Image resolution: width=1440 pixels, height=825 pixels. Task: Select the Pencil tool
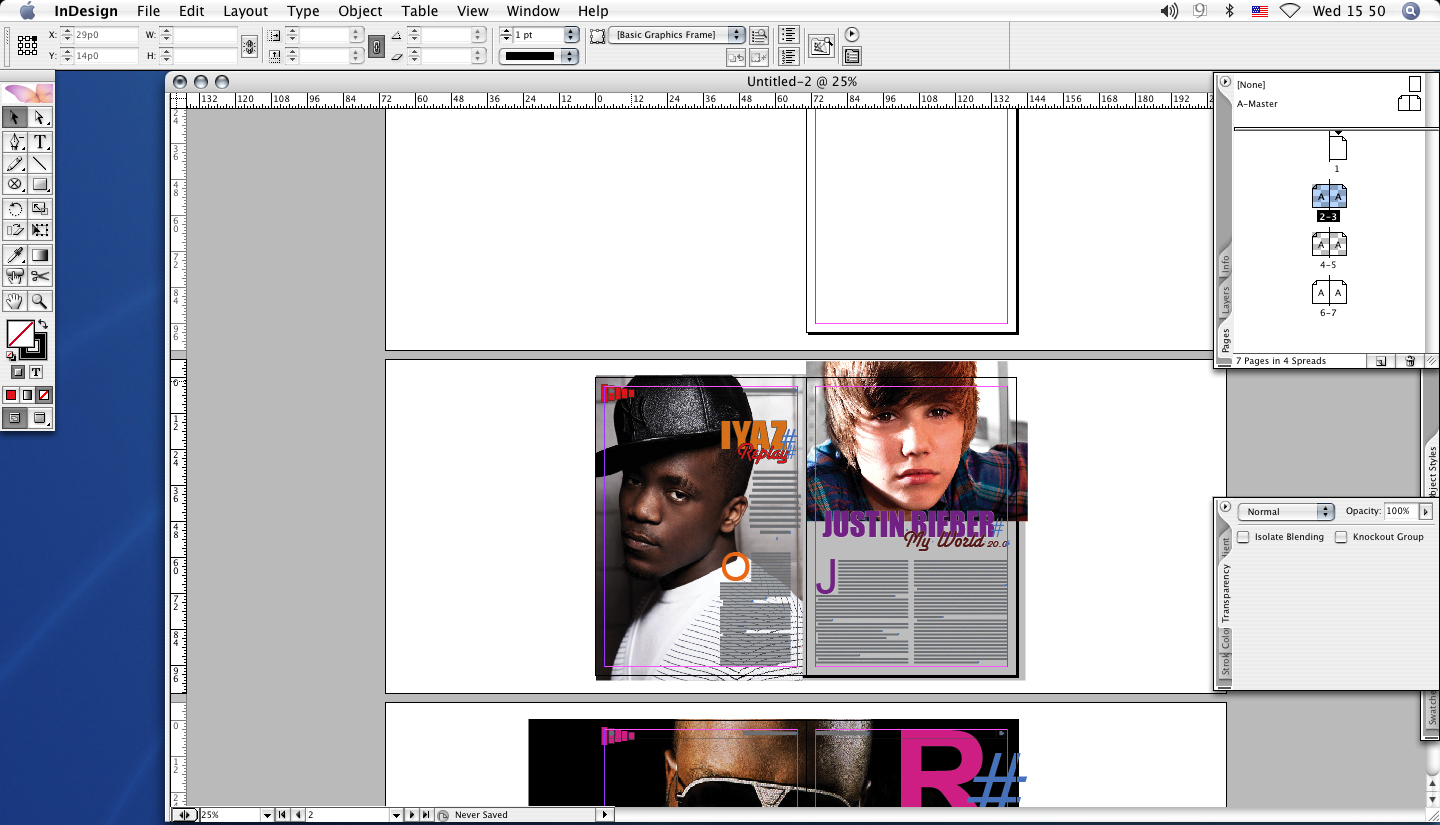(15, 163)
